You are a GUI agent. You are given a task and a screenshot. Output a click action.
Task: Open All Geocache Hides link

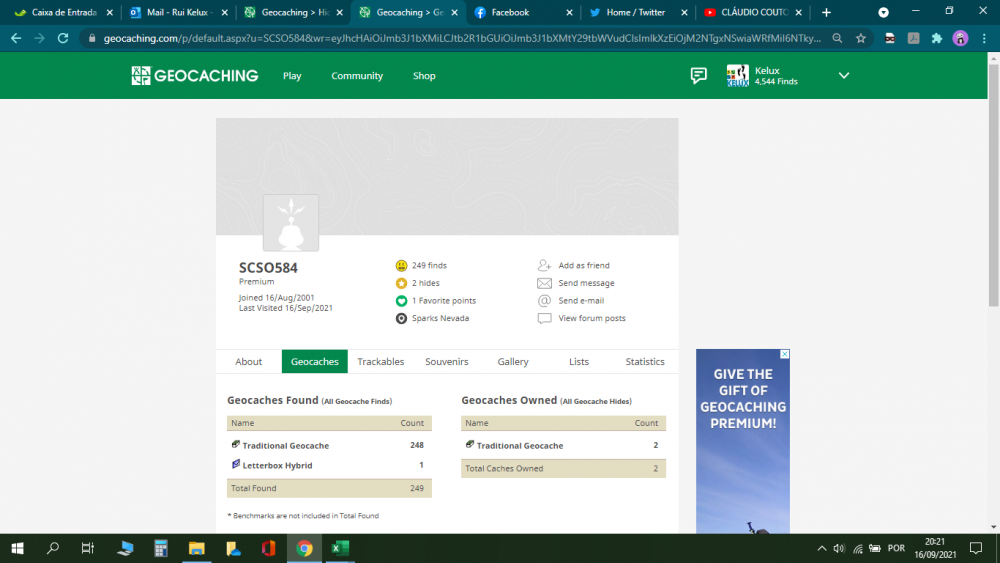[x=596, y=401]
